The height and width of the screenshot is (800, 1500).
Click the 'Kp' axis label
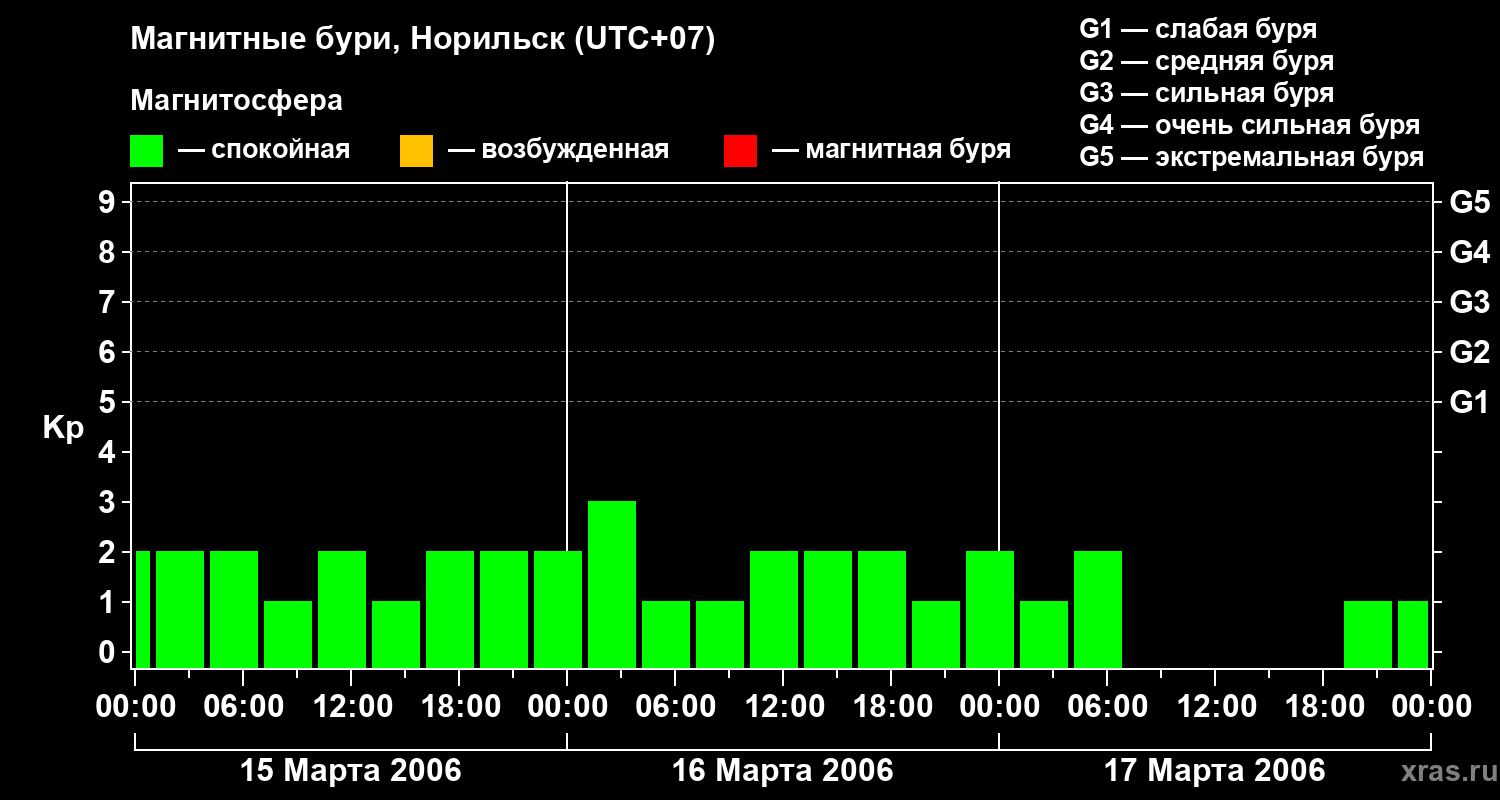pyautogui.click(x=63, y=429)
